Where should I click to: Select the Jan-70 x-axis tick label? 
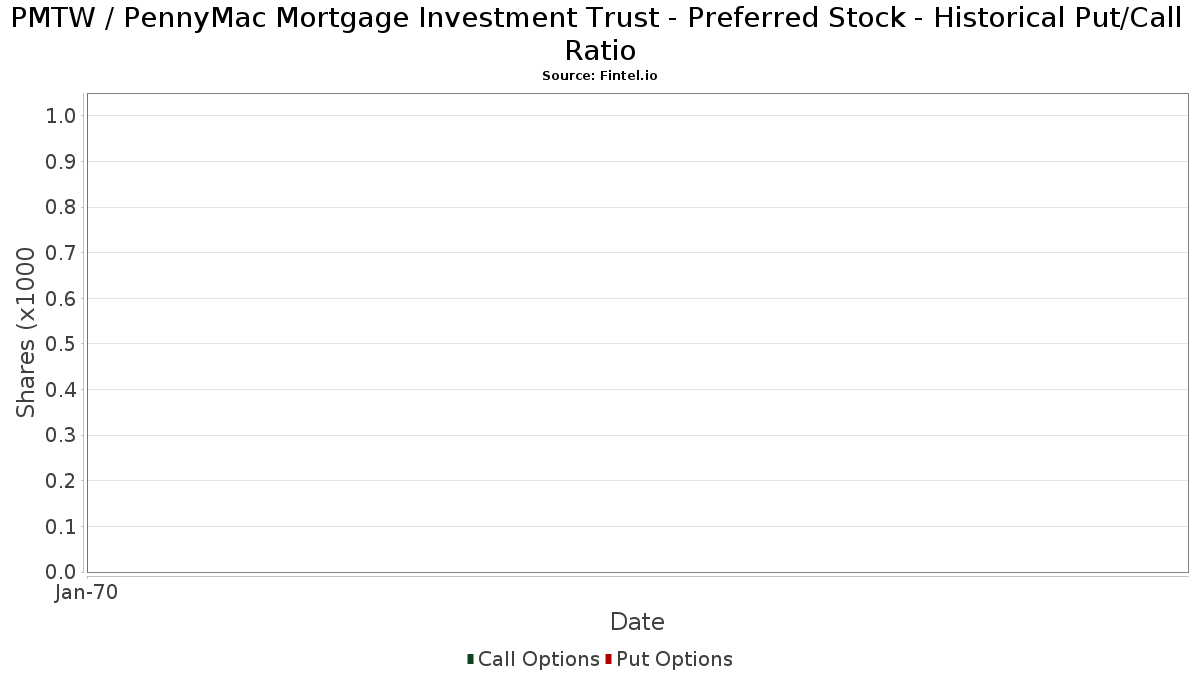86,592
